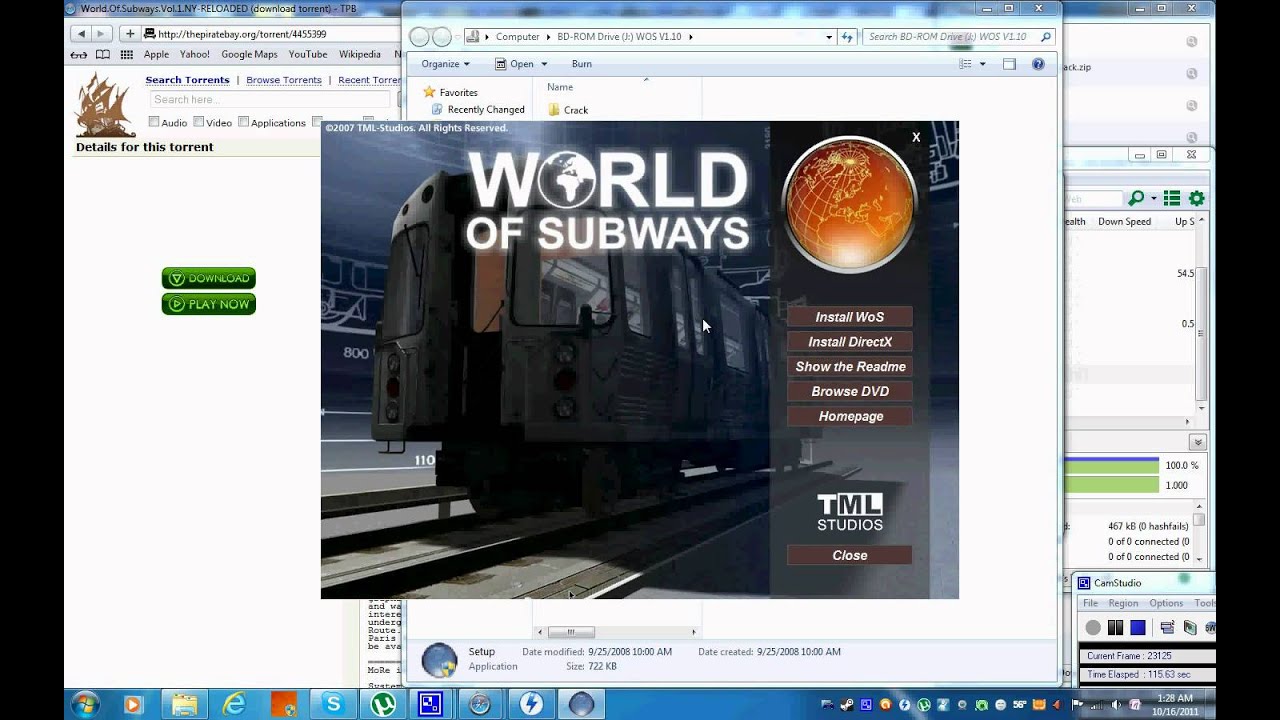This screenshot has height=720, width=1280.
Task: Click the browser URL address field
Action: [270, 34]
